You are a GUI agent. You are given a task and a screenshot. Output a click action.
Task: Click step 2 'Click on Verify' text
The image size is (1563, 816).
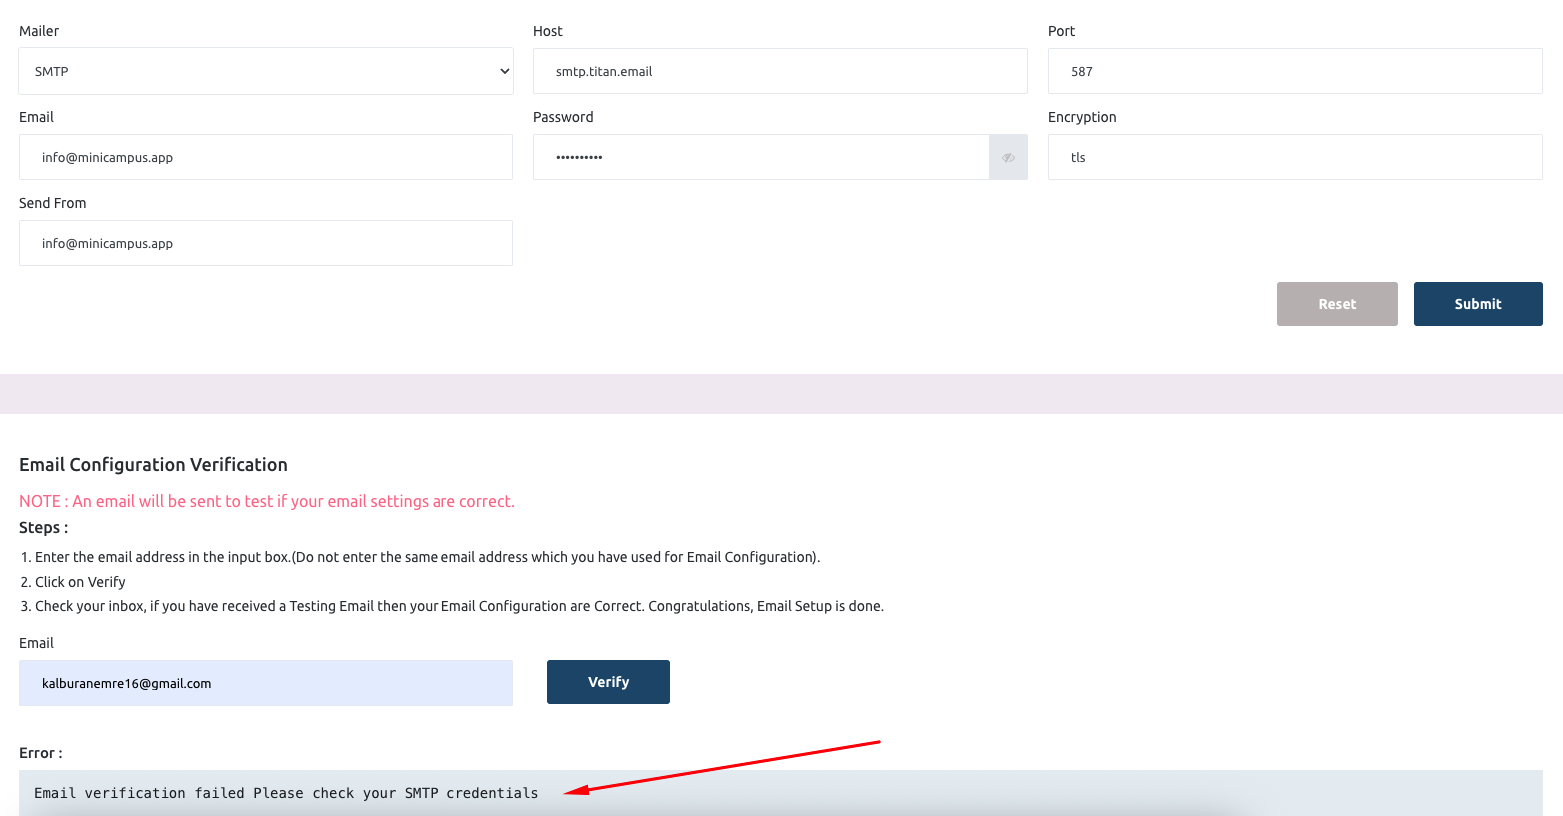pyautogui.click(x=80, y=582)
